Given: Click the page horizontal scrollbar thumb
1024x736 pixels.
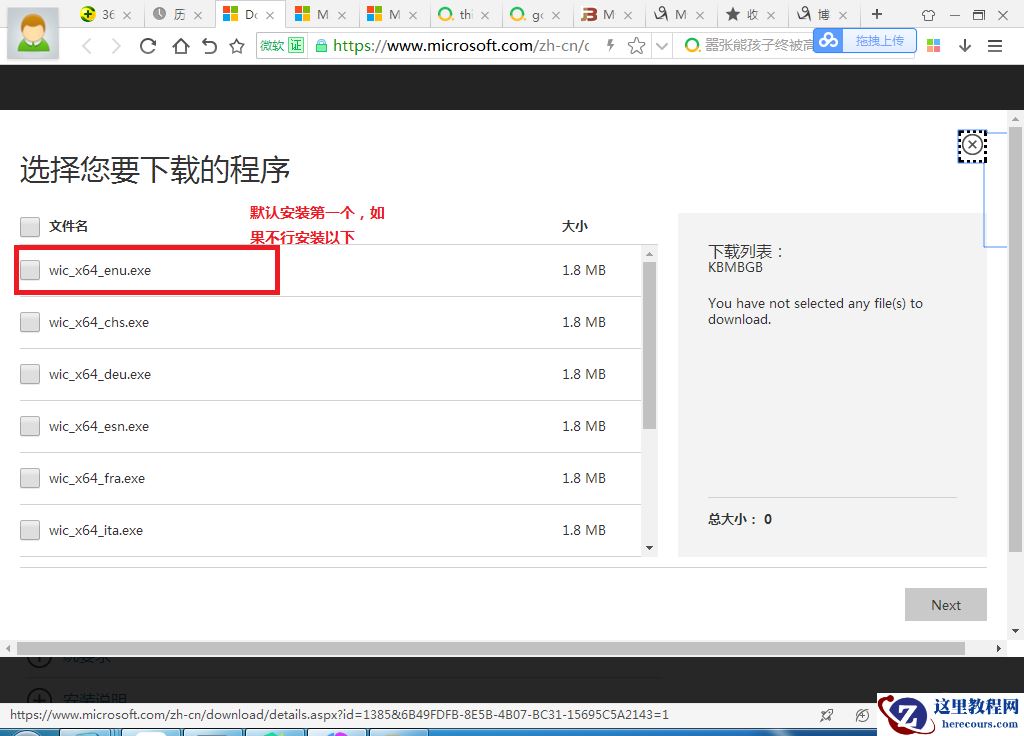Looking at the screenshot, I should 490,648.
